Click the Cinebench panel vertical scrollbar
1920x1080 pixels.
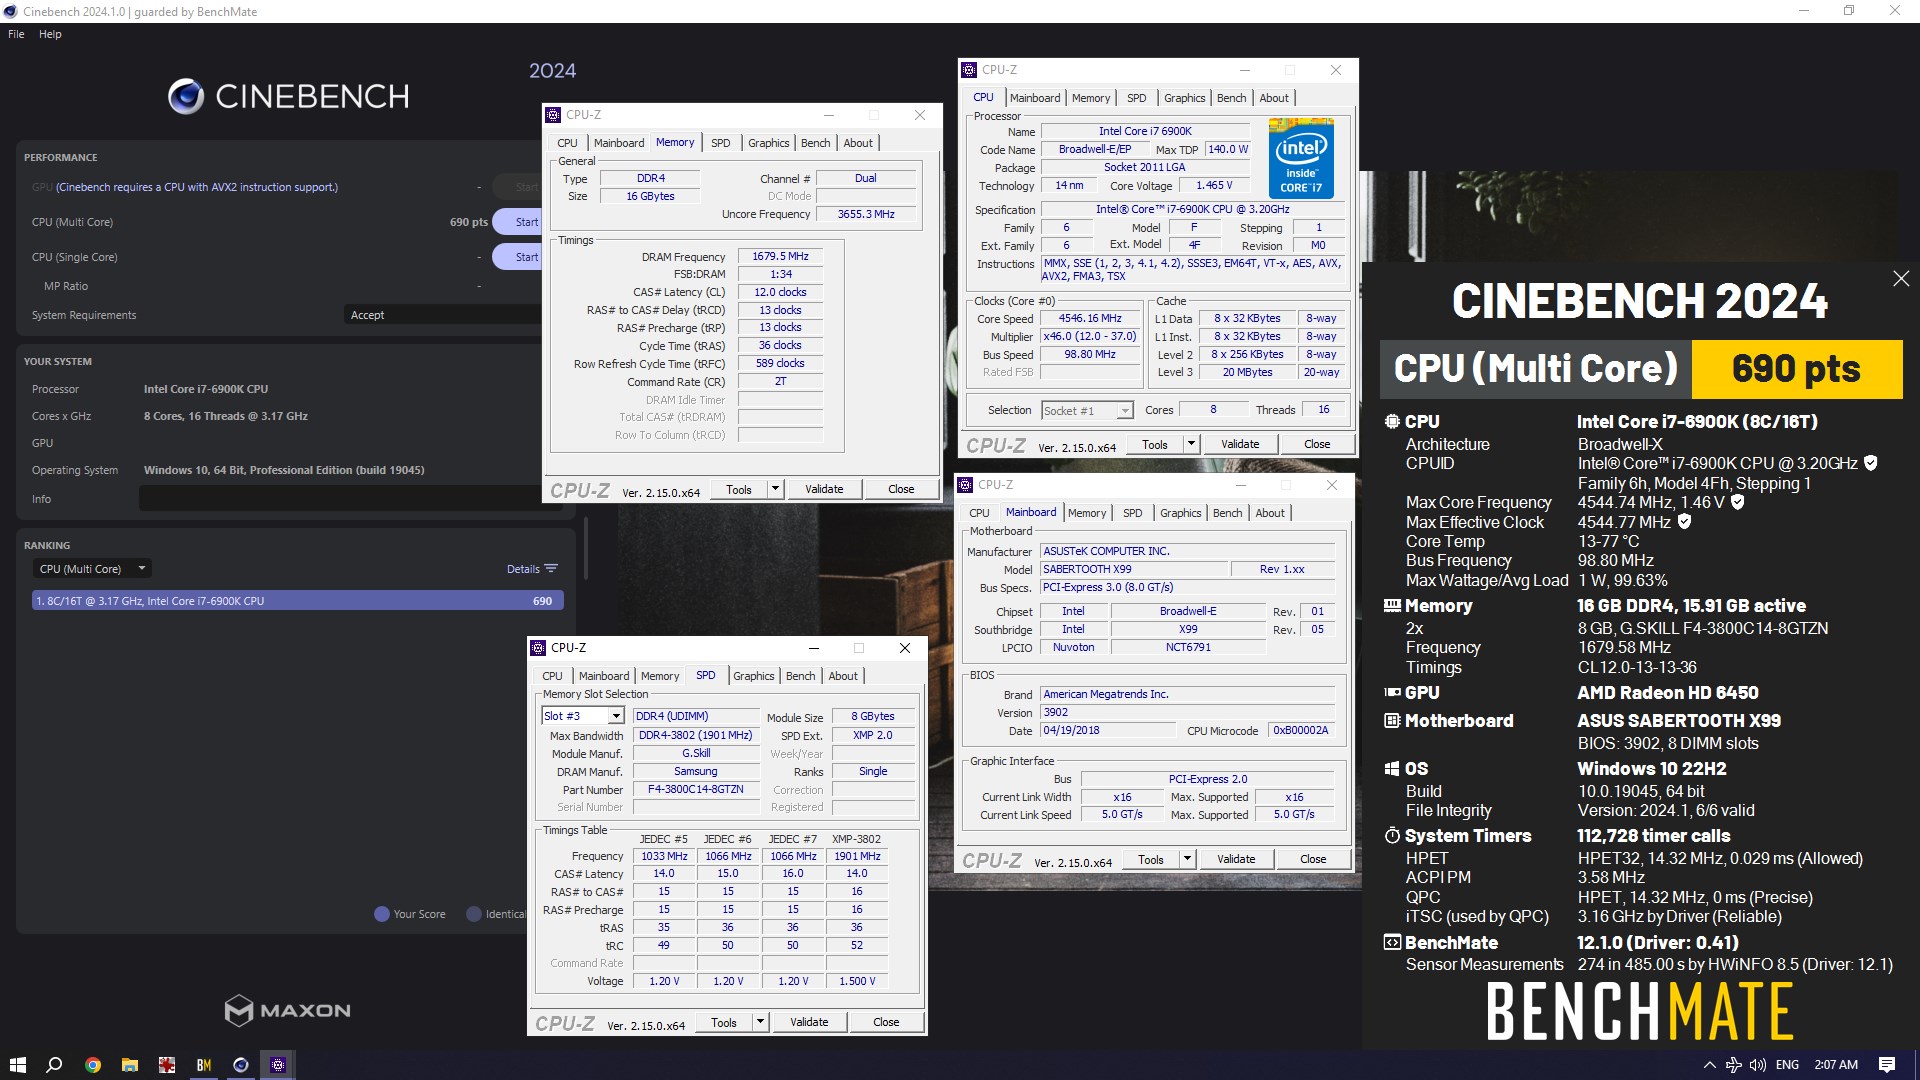click(x=585, y=548)
